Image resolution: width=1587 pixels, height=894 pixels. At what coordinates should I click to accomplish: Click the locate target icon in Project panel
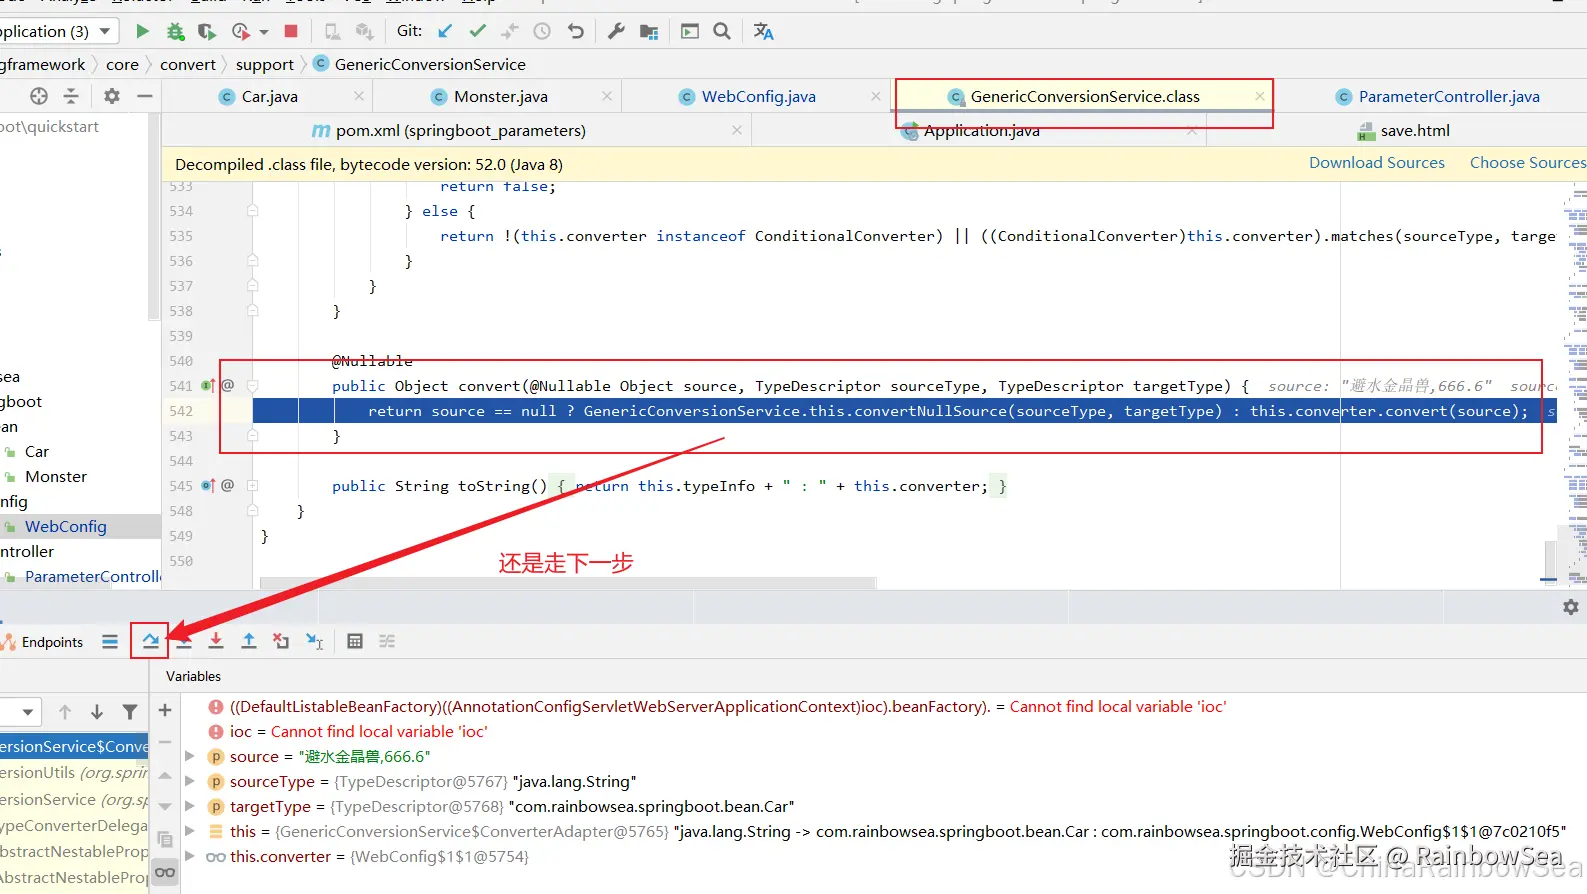click(39, 96)
